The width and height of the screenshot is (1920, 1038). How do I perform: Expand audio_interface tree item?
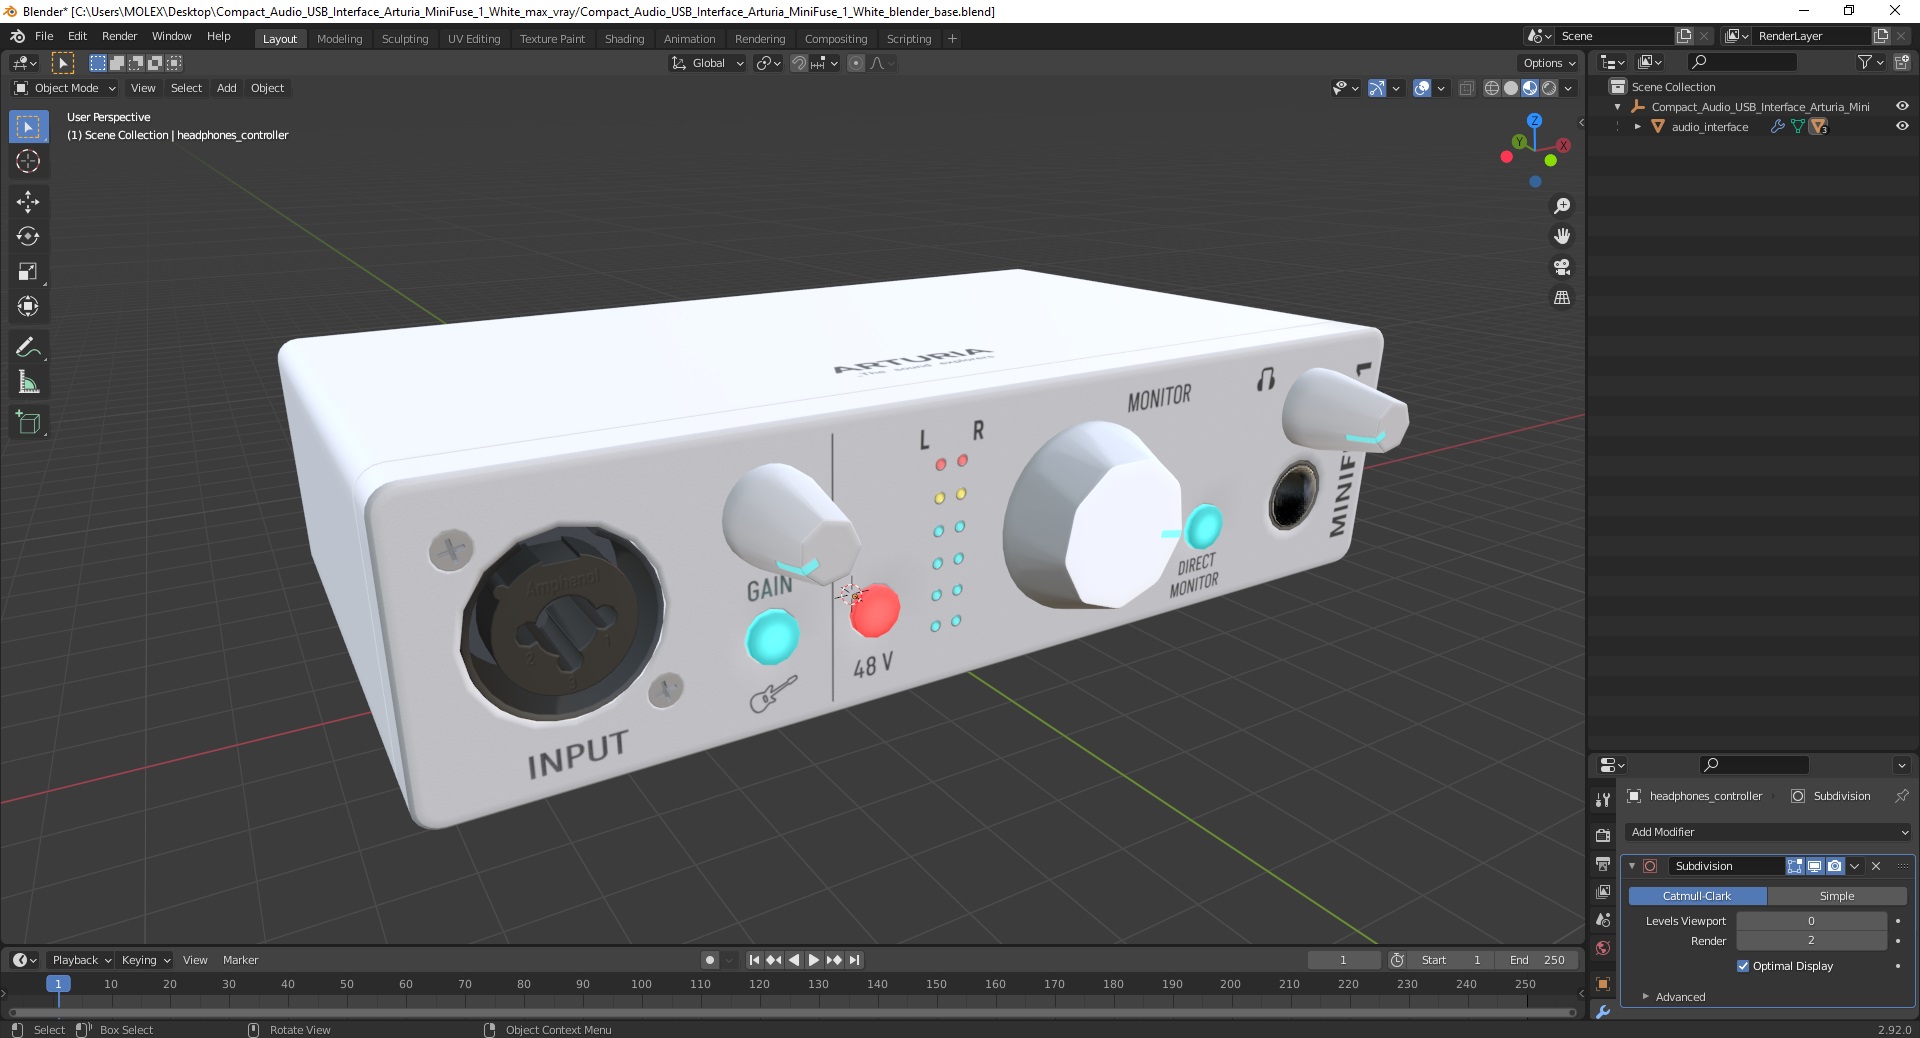(1637, 127)
